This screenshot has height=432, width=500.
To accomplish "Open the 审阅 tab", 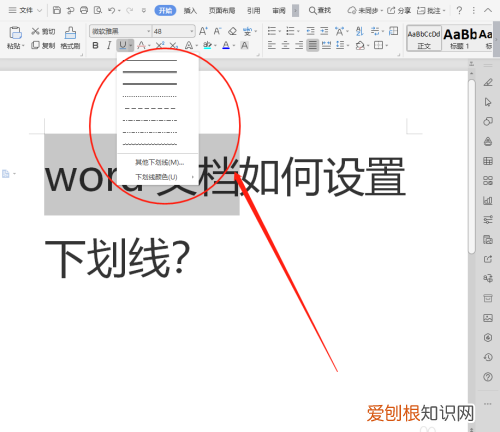I will click(279, 11).
